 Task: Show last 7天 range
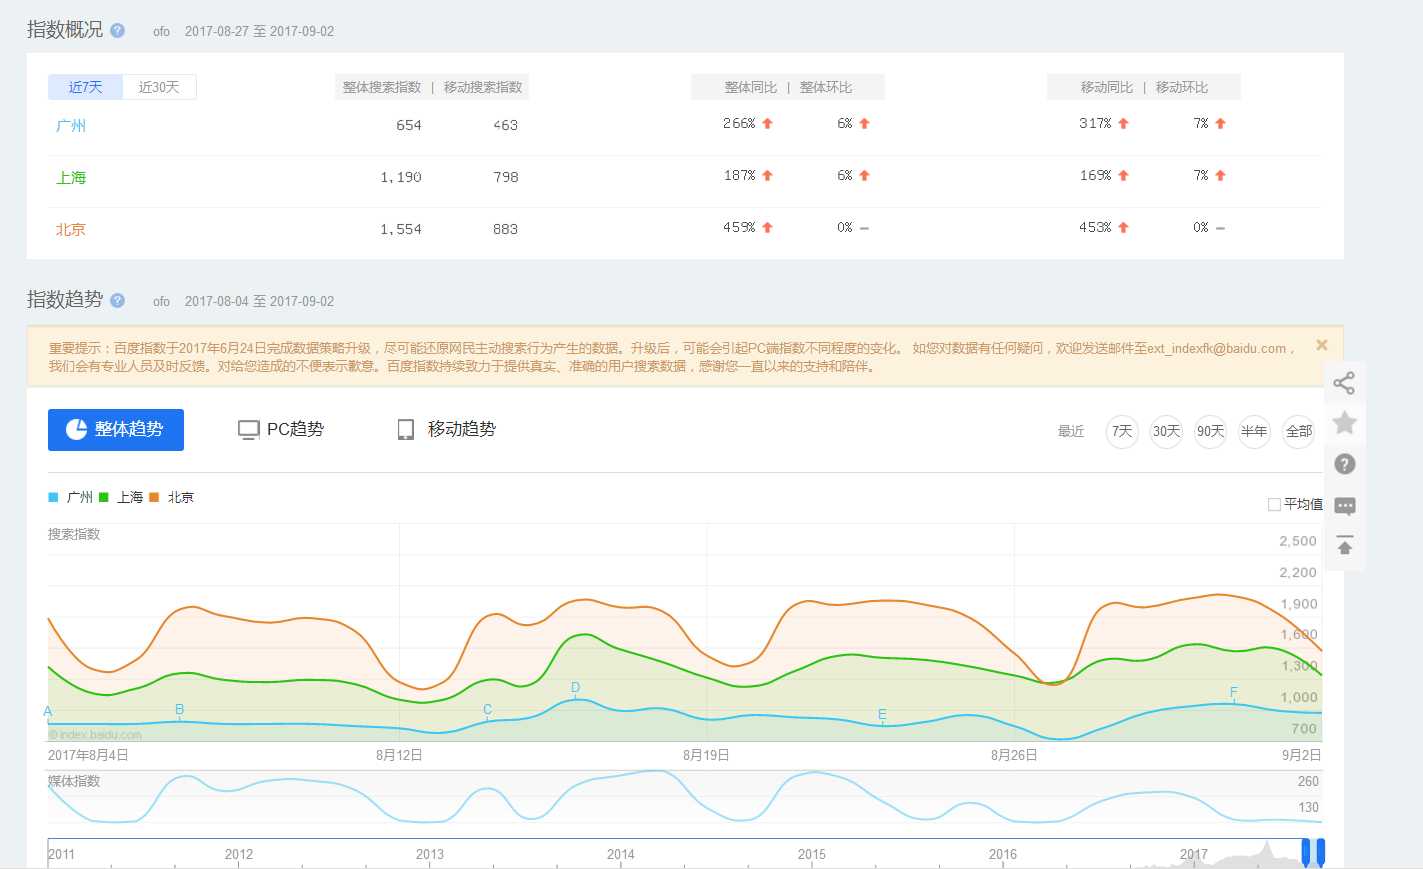click(x=1122, y=431)
